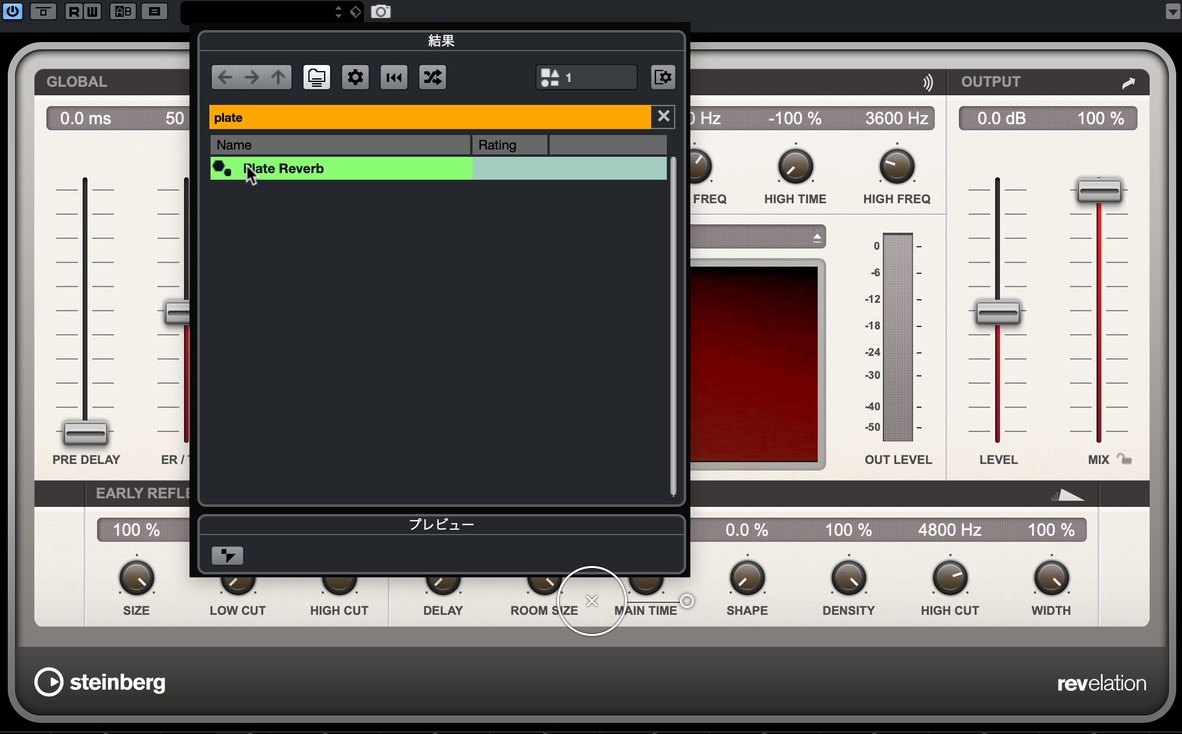Viewport: 1182px width, 734px height.
Task: Click the shuffle results icon
Action: tap(433, 77)
